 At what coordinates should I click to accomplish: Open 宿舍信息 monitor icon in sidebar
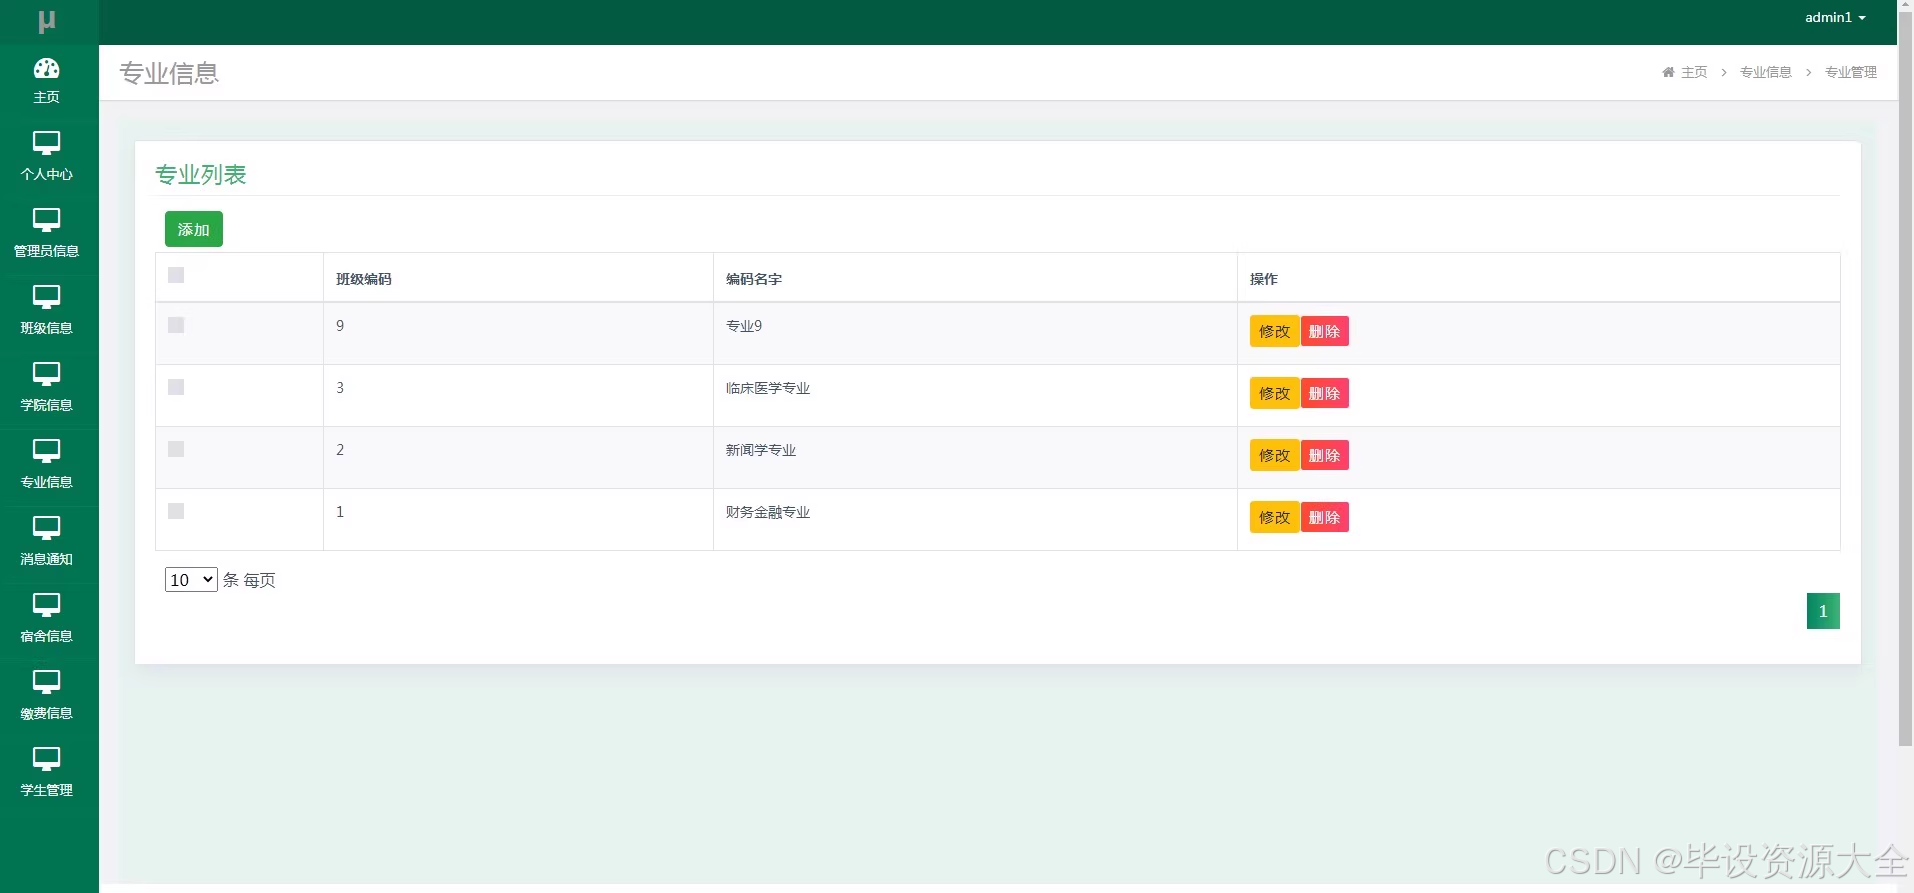(x=47, y=605)
